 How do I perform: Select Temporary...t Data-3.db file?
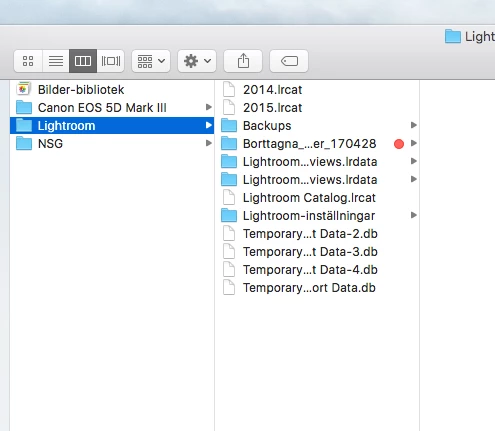pos(317,251)
